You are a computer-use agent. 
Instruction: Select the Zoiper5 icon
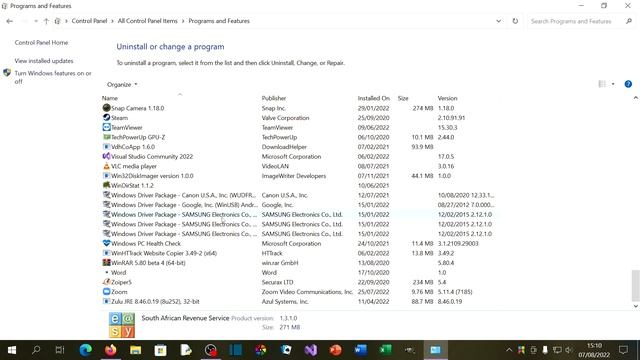coord(107,282)
